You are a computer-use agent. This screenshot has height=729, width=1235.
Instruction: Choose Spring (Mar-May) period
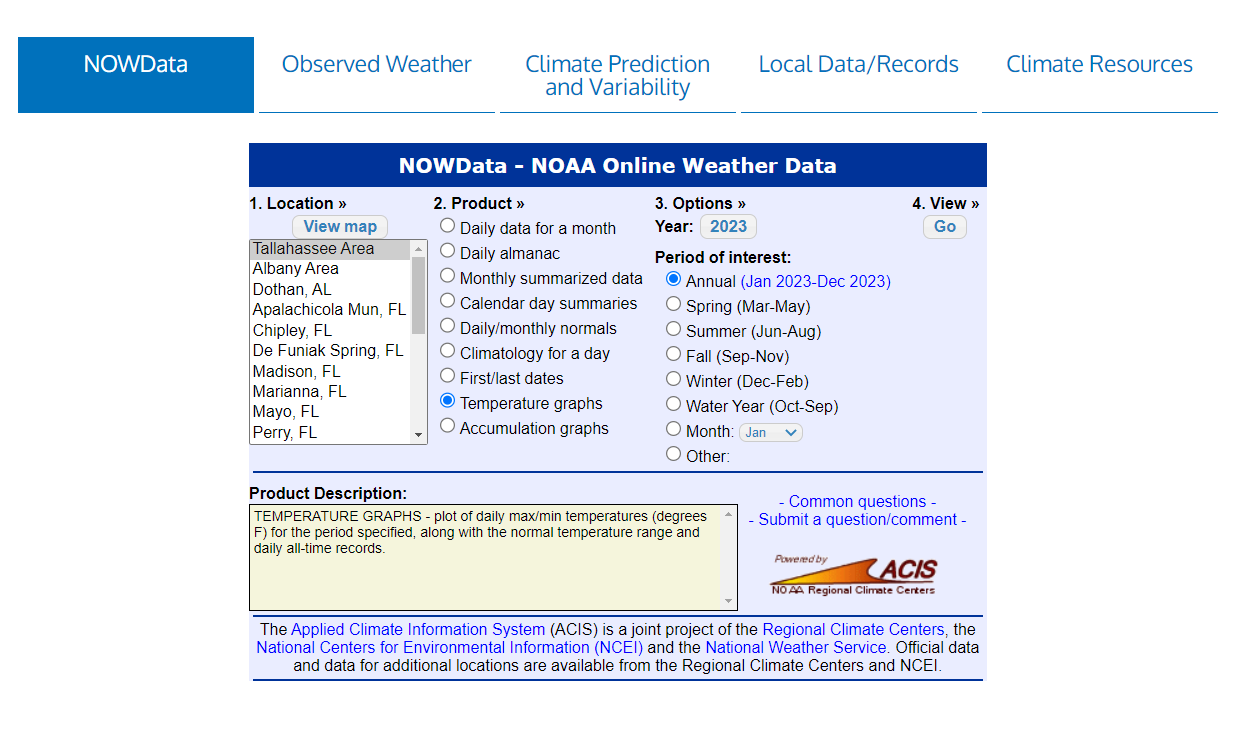click(x=673, y=305)
